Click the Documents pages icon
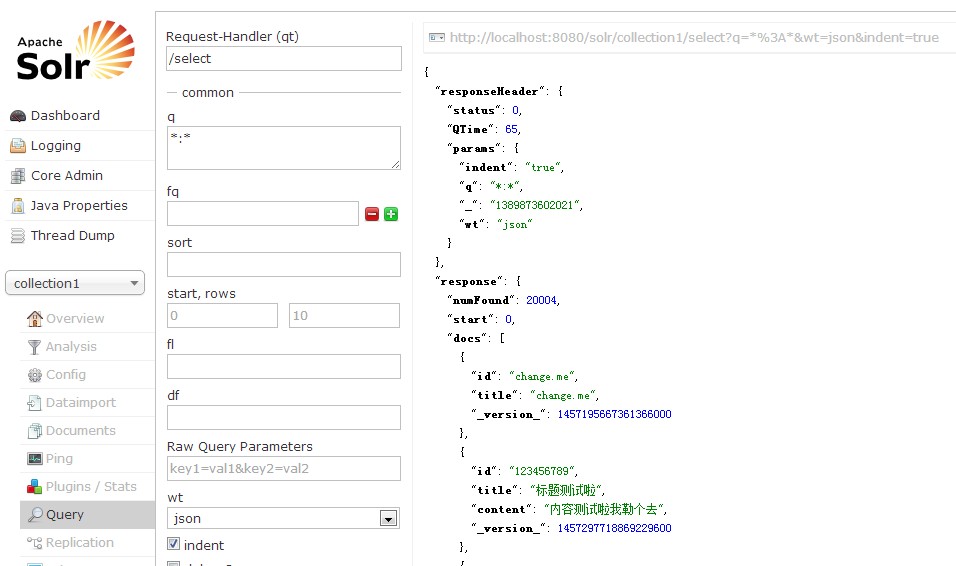Screen dimensions: 956x566 tap(35, 431)
